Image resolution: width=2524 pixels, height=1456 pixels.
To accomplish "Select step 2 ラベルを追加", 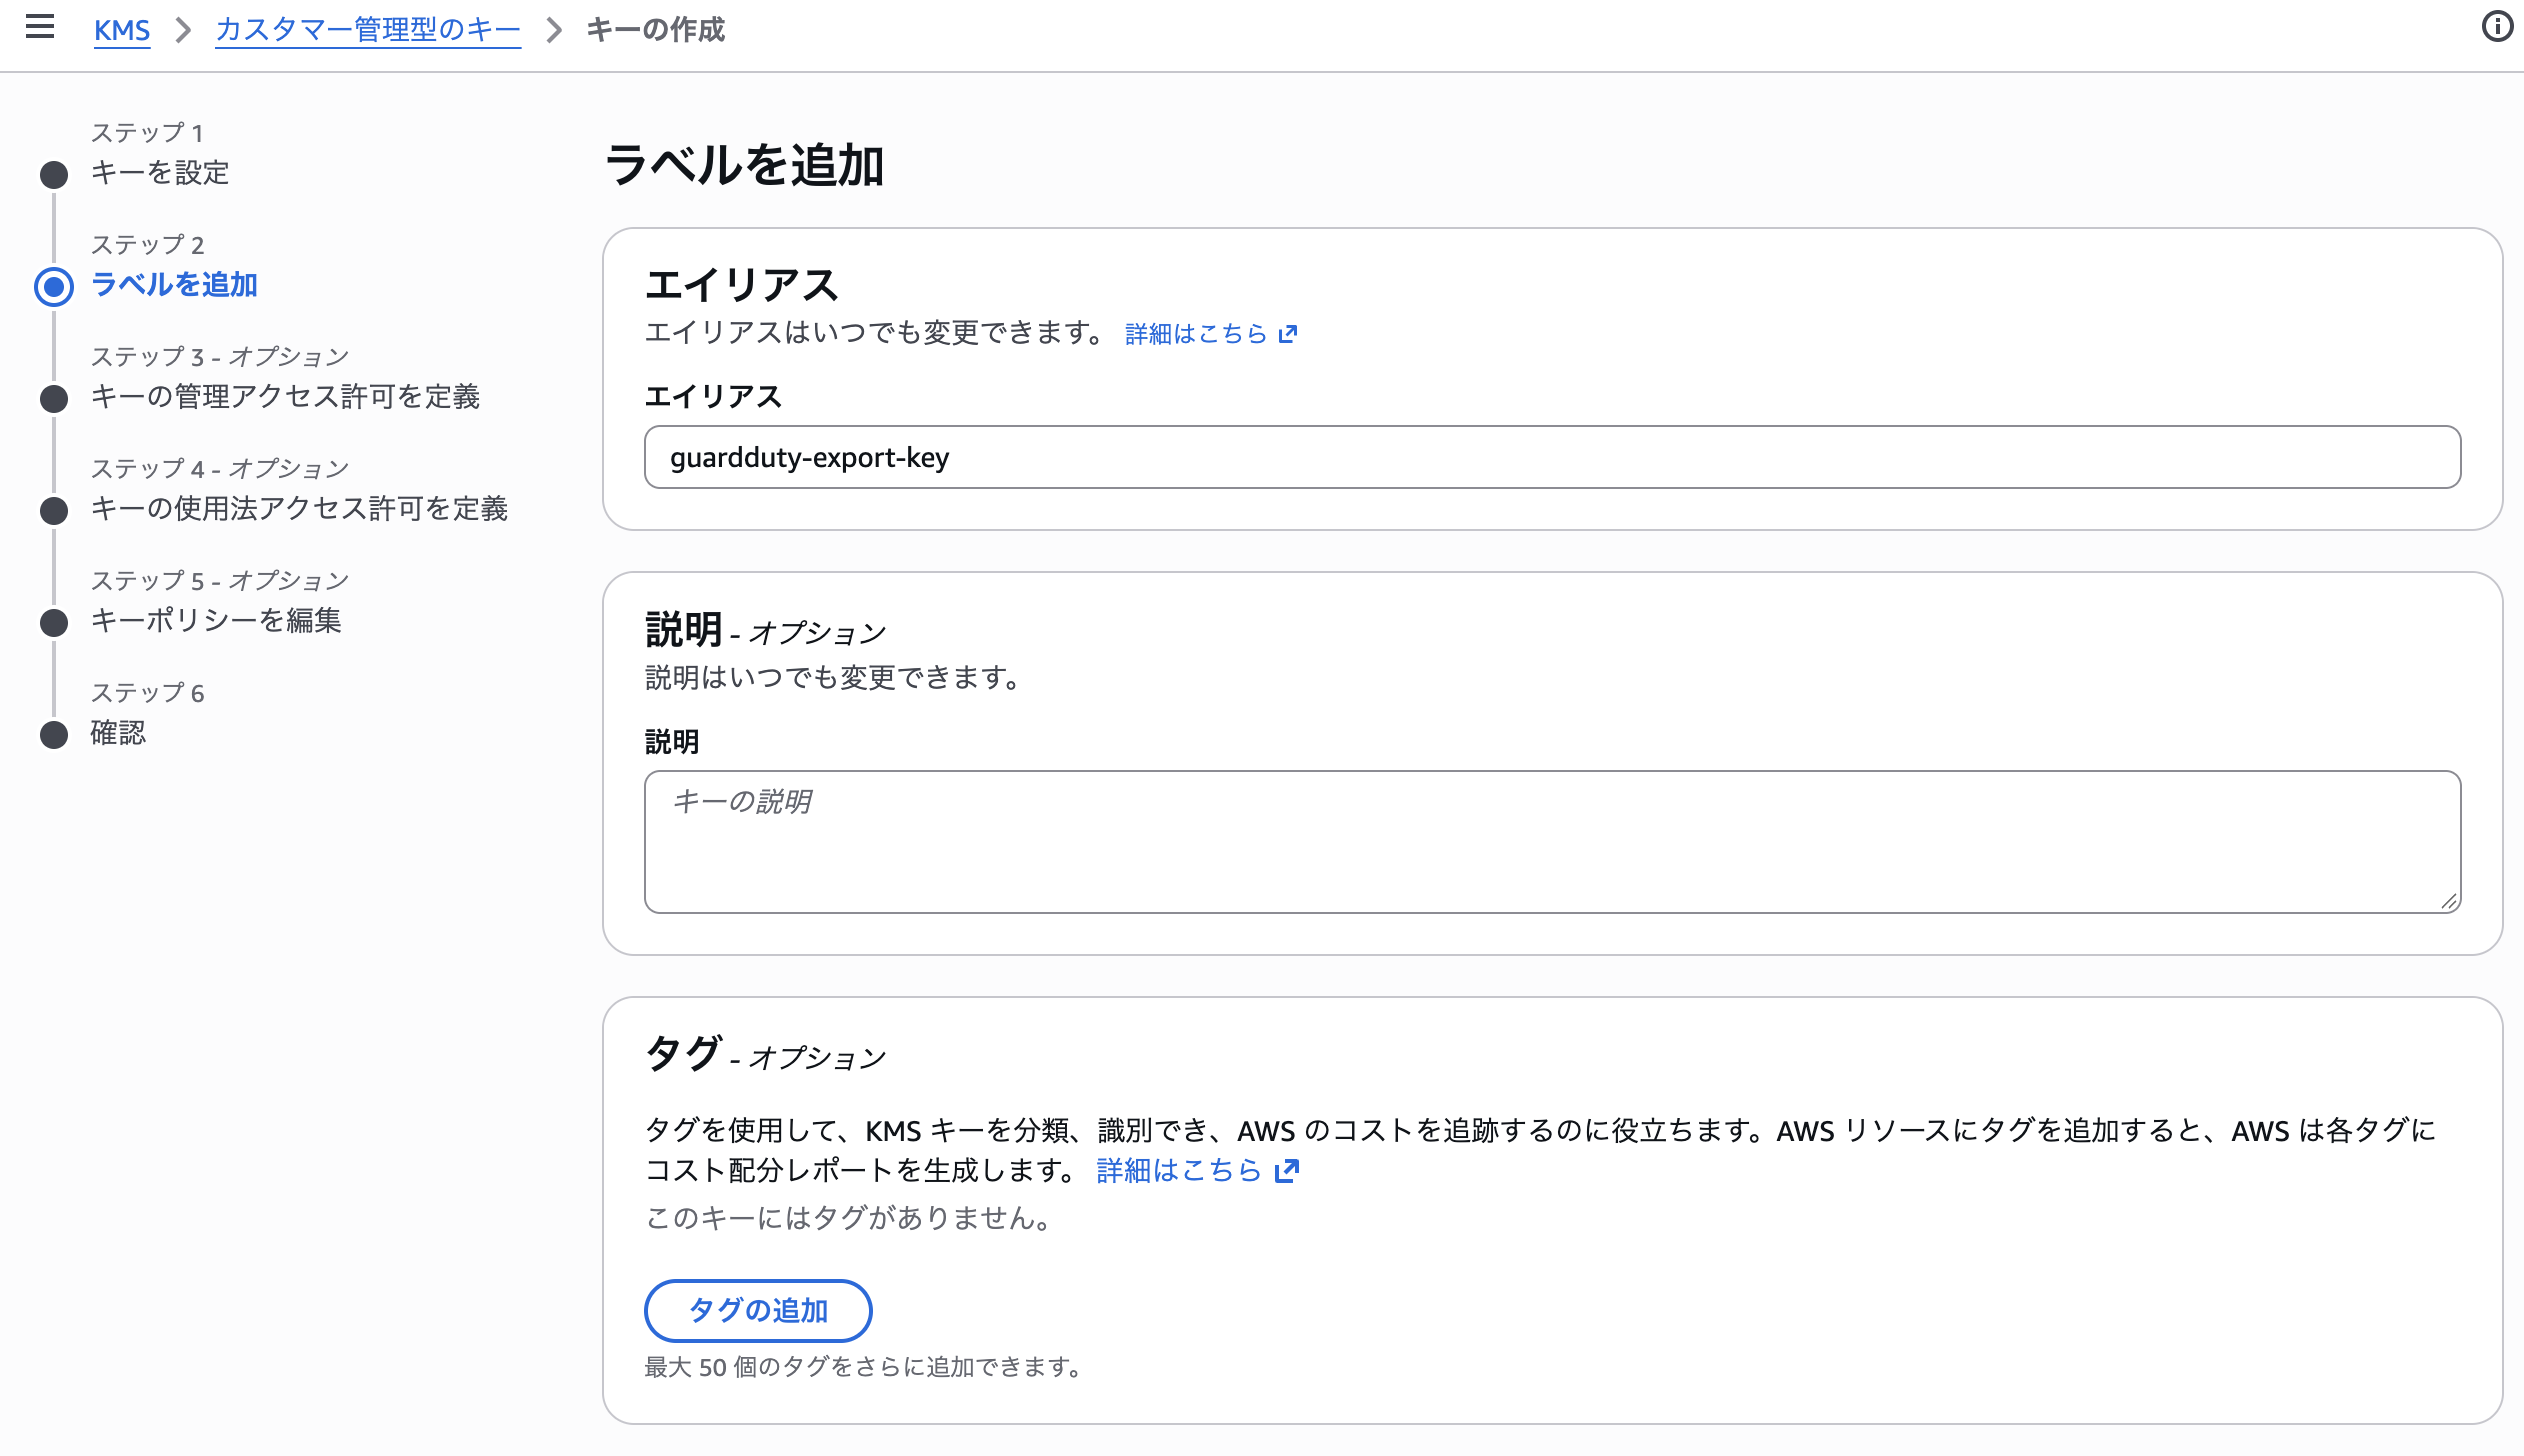I will click(174, 285).
